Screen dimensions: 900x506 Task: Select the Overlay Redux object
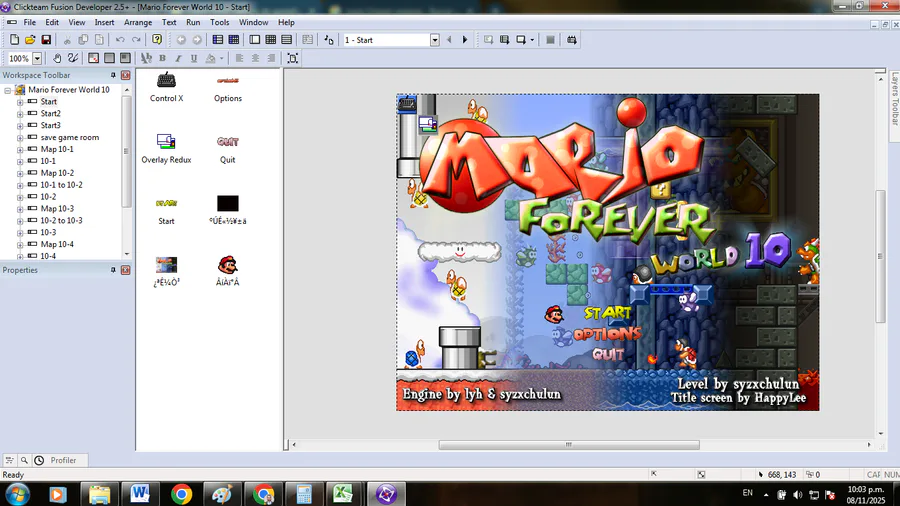[x=166, y=149]
